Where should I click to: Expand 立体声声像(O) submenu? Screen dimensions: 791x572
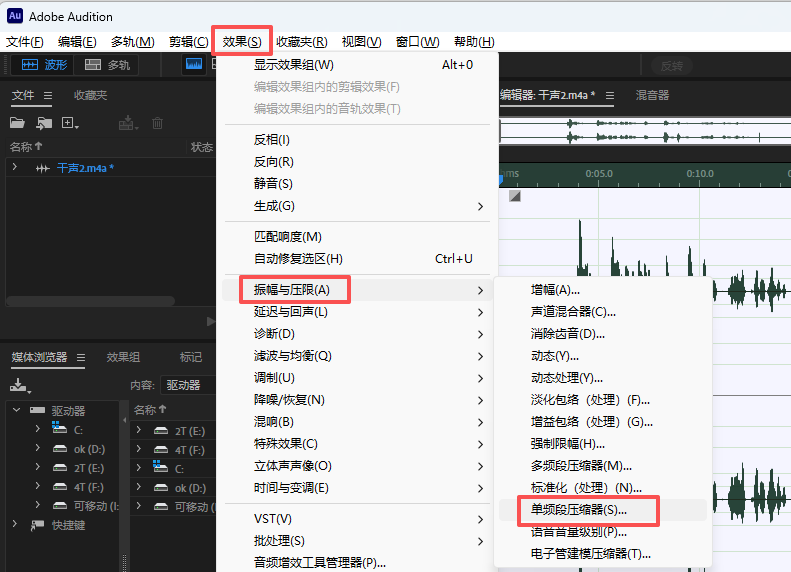coord(357,466)
